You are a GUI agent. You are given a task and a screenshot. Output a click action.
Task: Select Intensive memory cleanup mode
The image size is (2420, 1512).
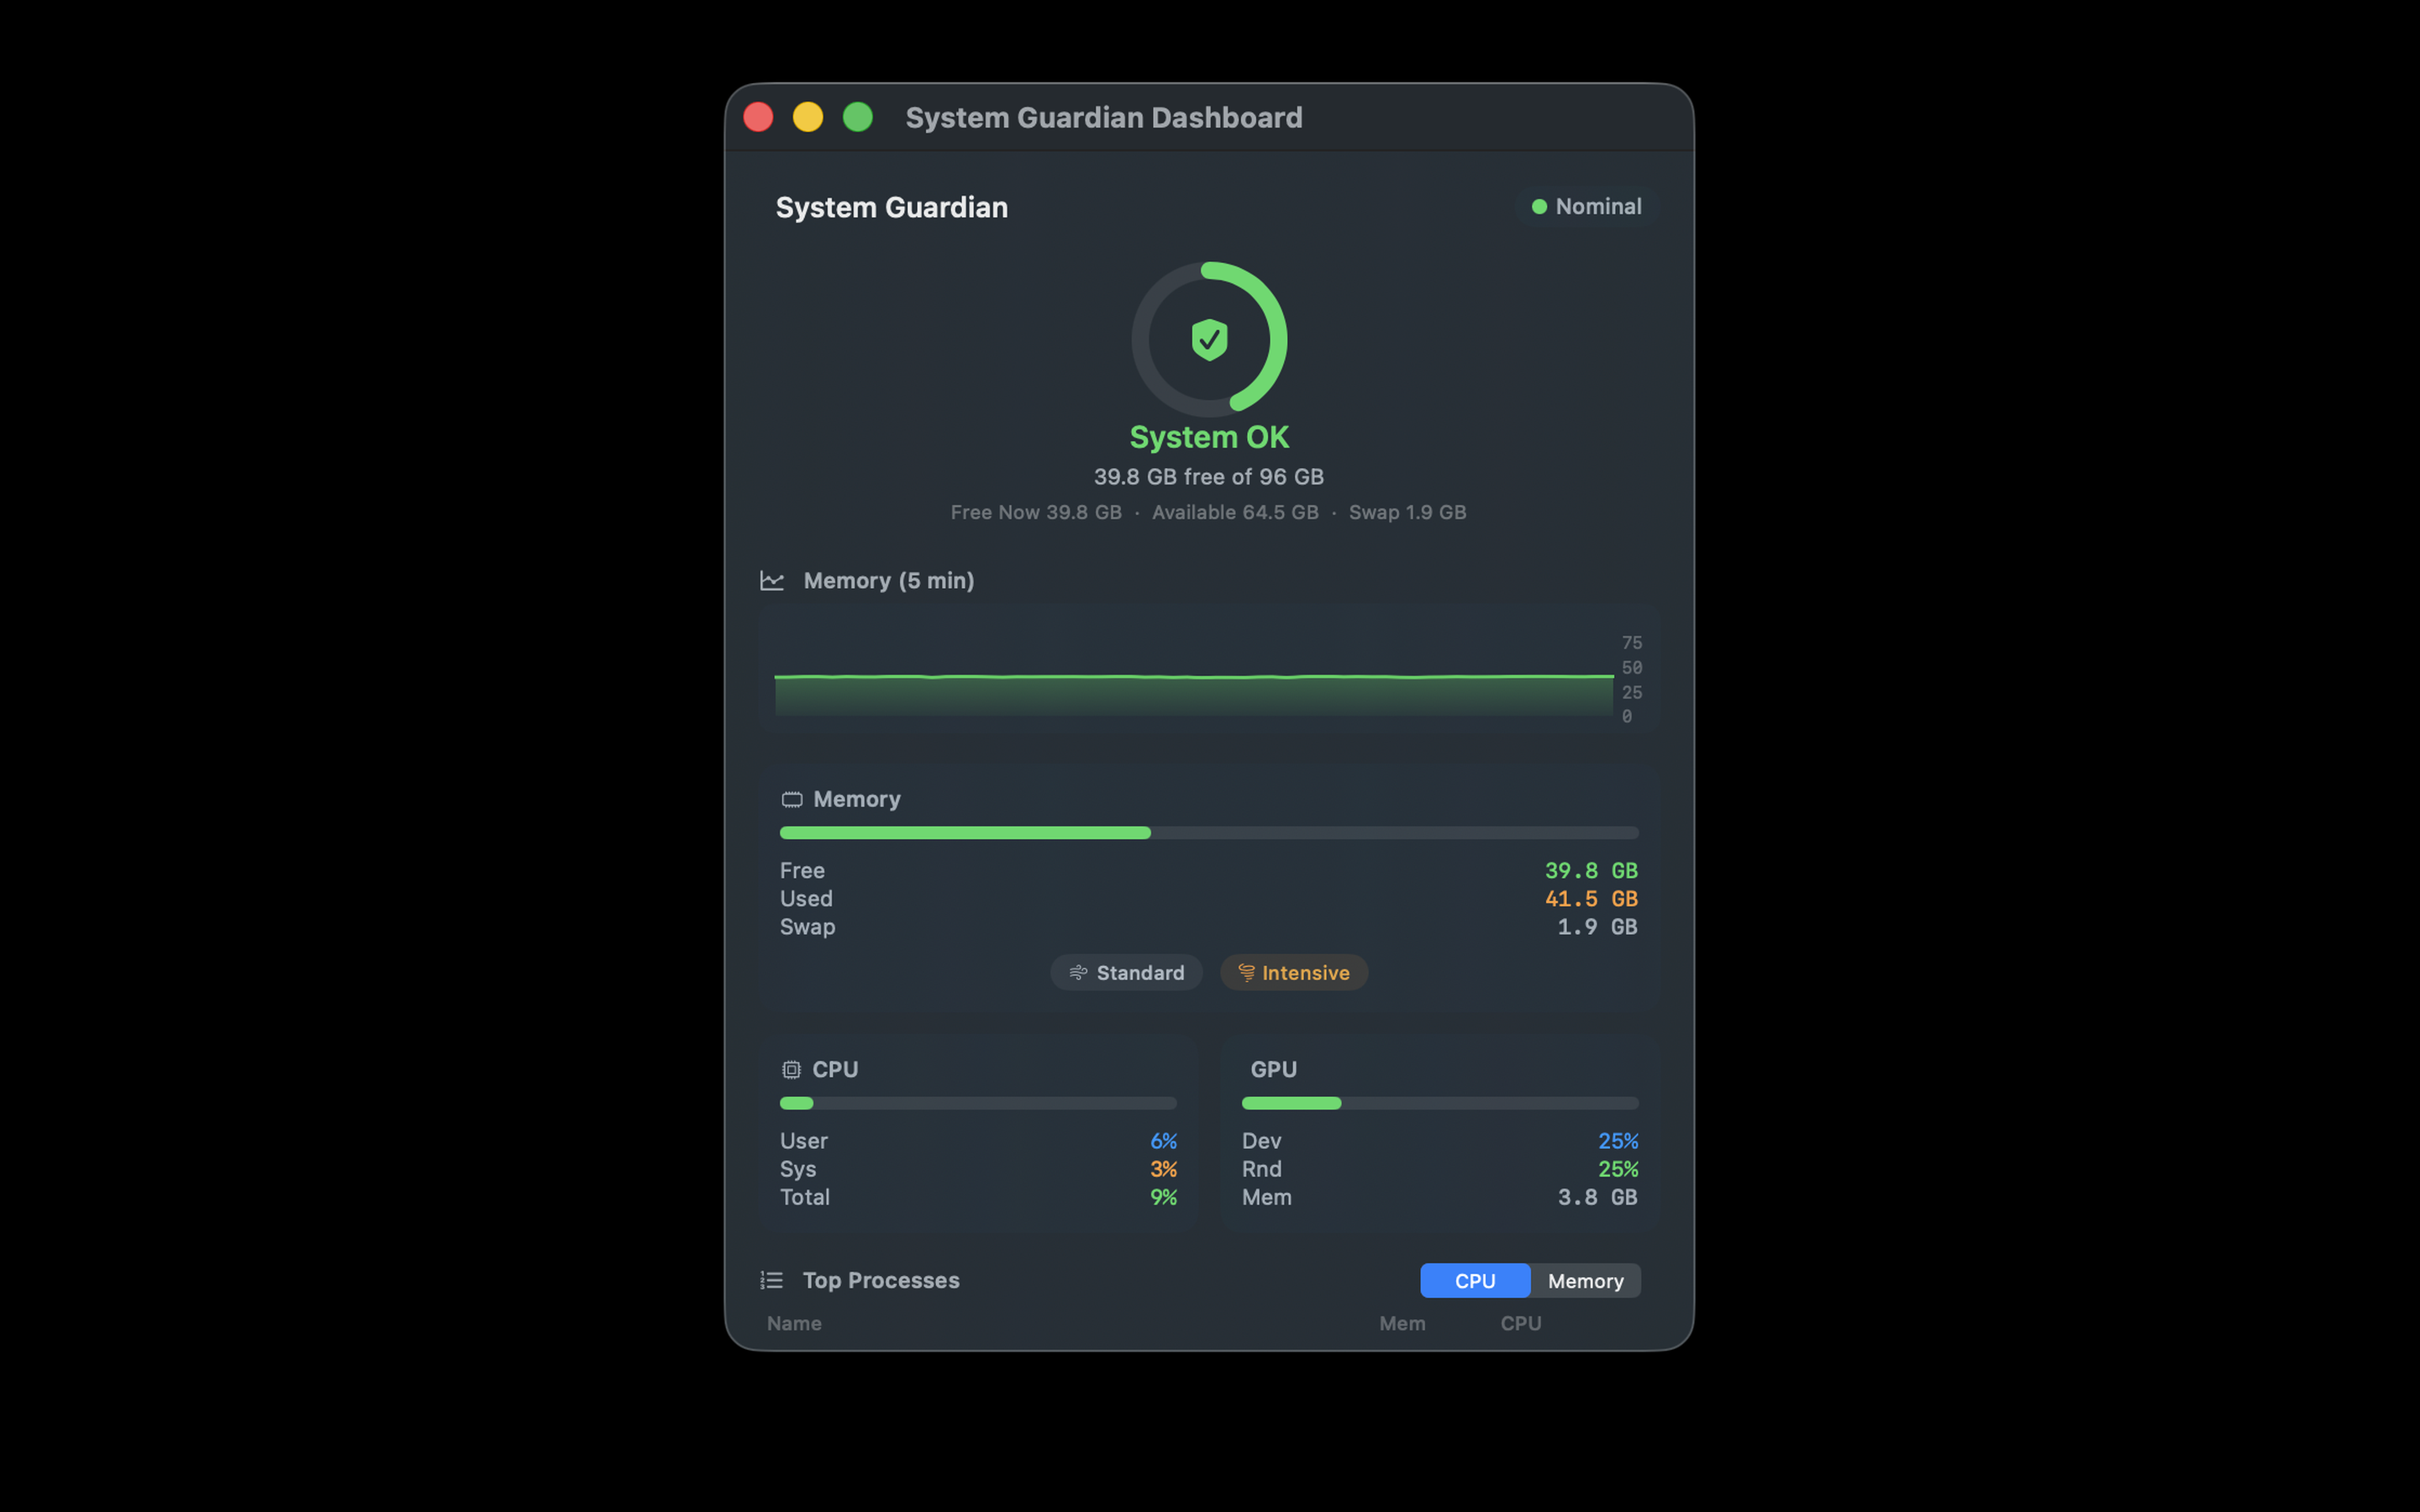pyautogui.click(x=1294, y=972)
